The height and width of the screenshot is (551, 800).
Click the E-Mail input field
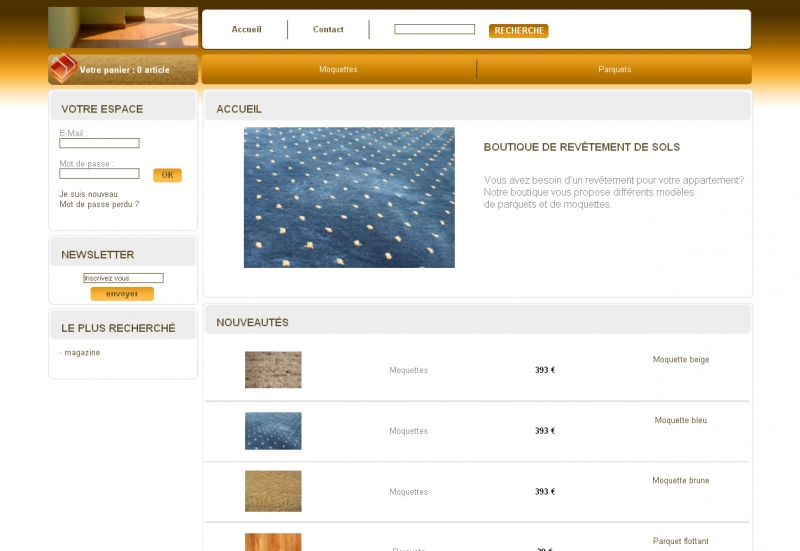99,143
